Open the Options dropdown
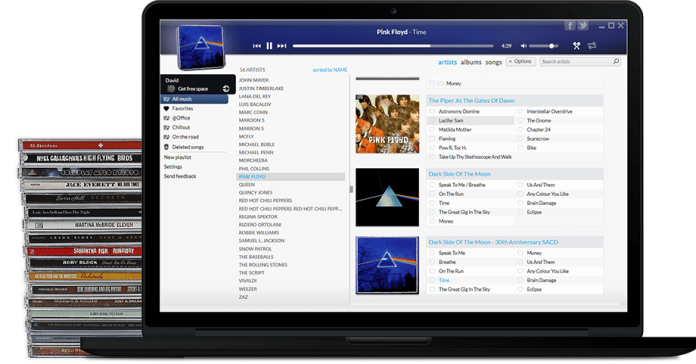Screen dimensions: 696x364 tap(521, 61)
